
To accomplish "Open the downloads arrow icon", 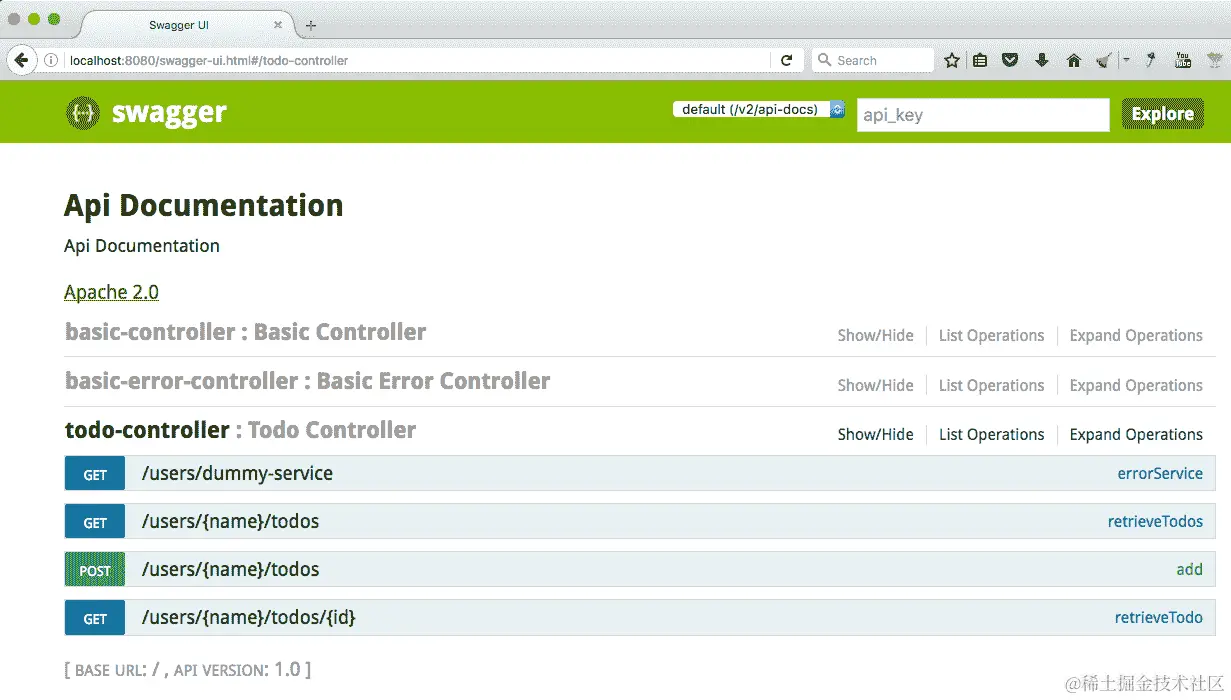I will coord(1042,61).
